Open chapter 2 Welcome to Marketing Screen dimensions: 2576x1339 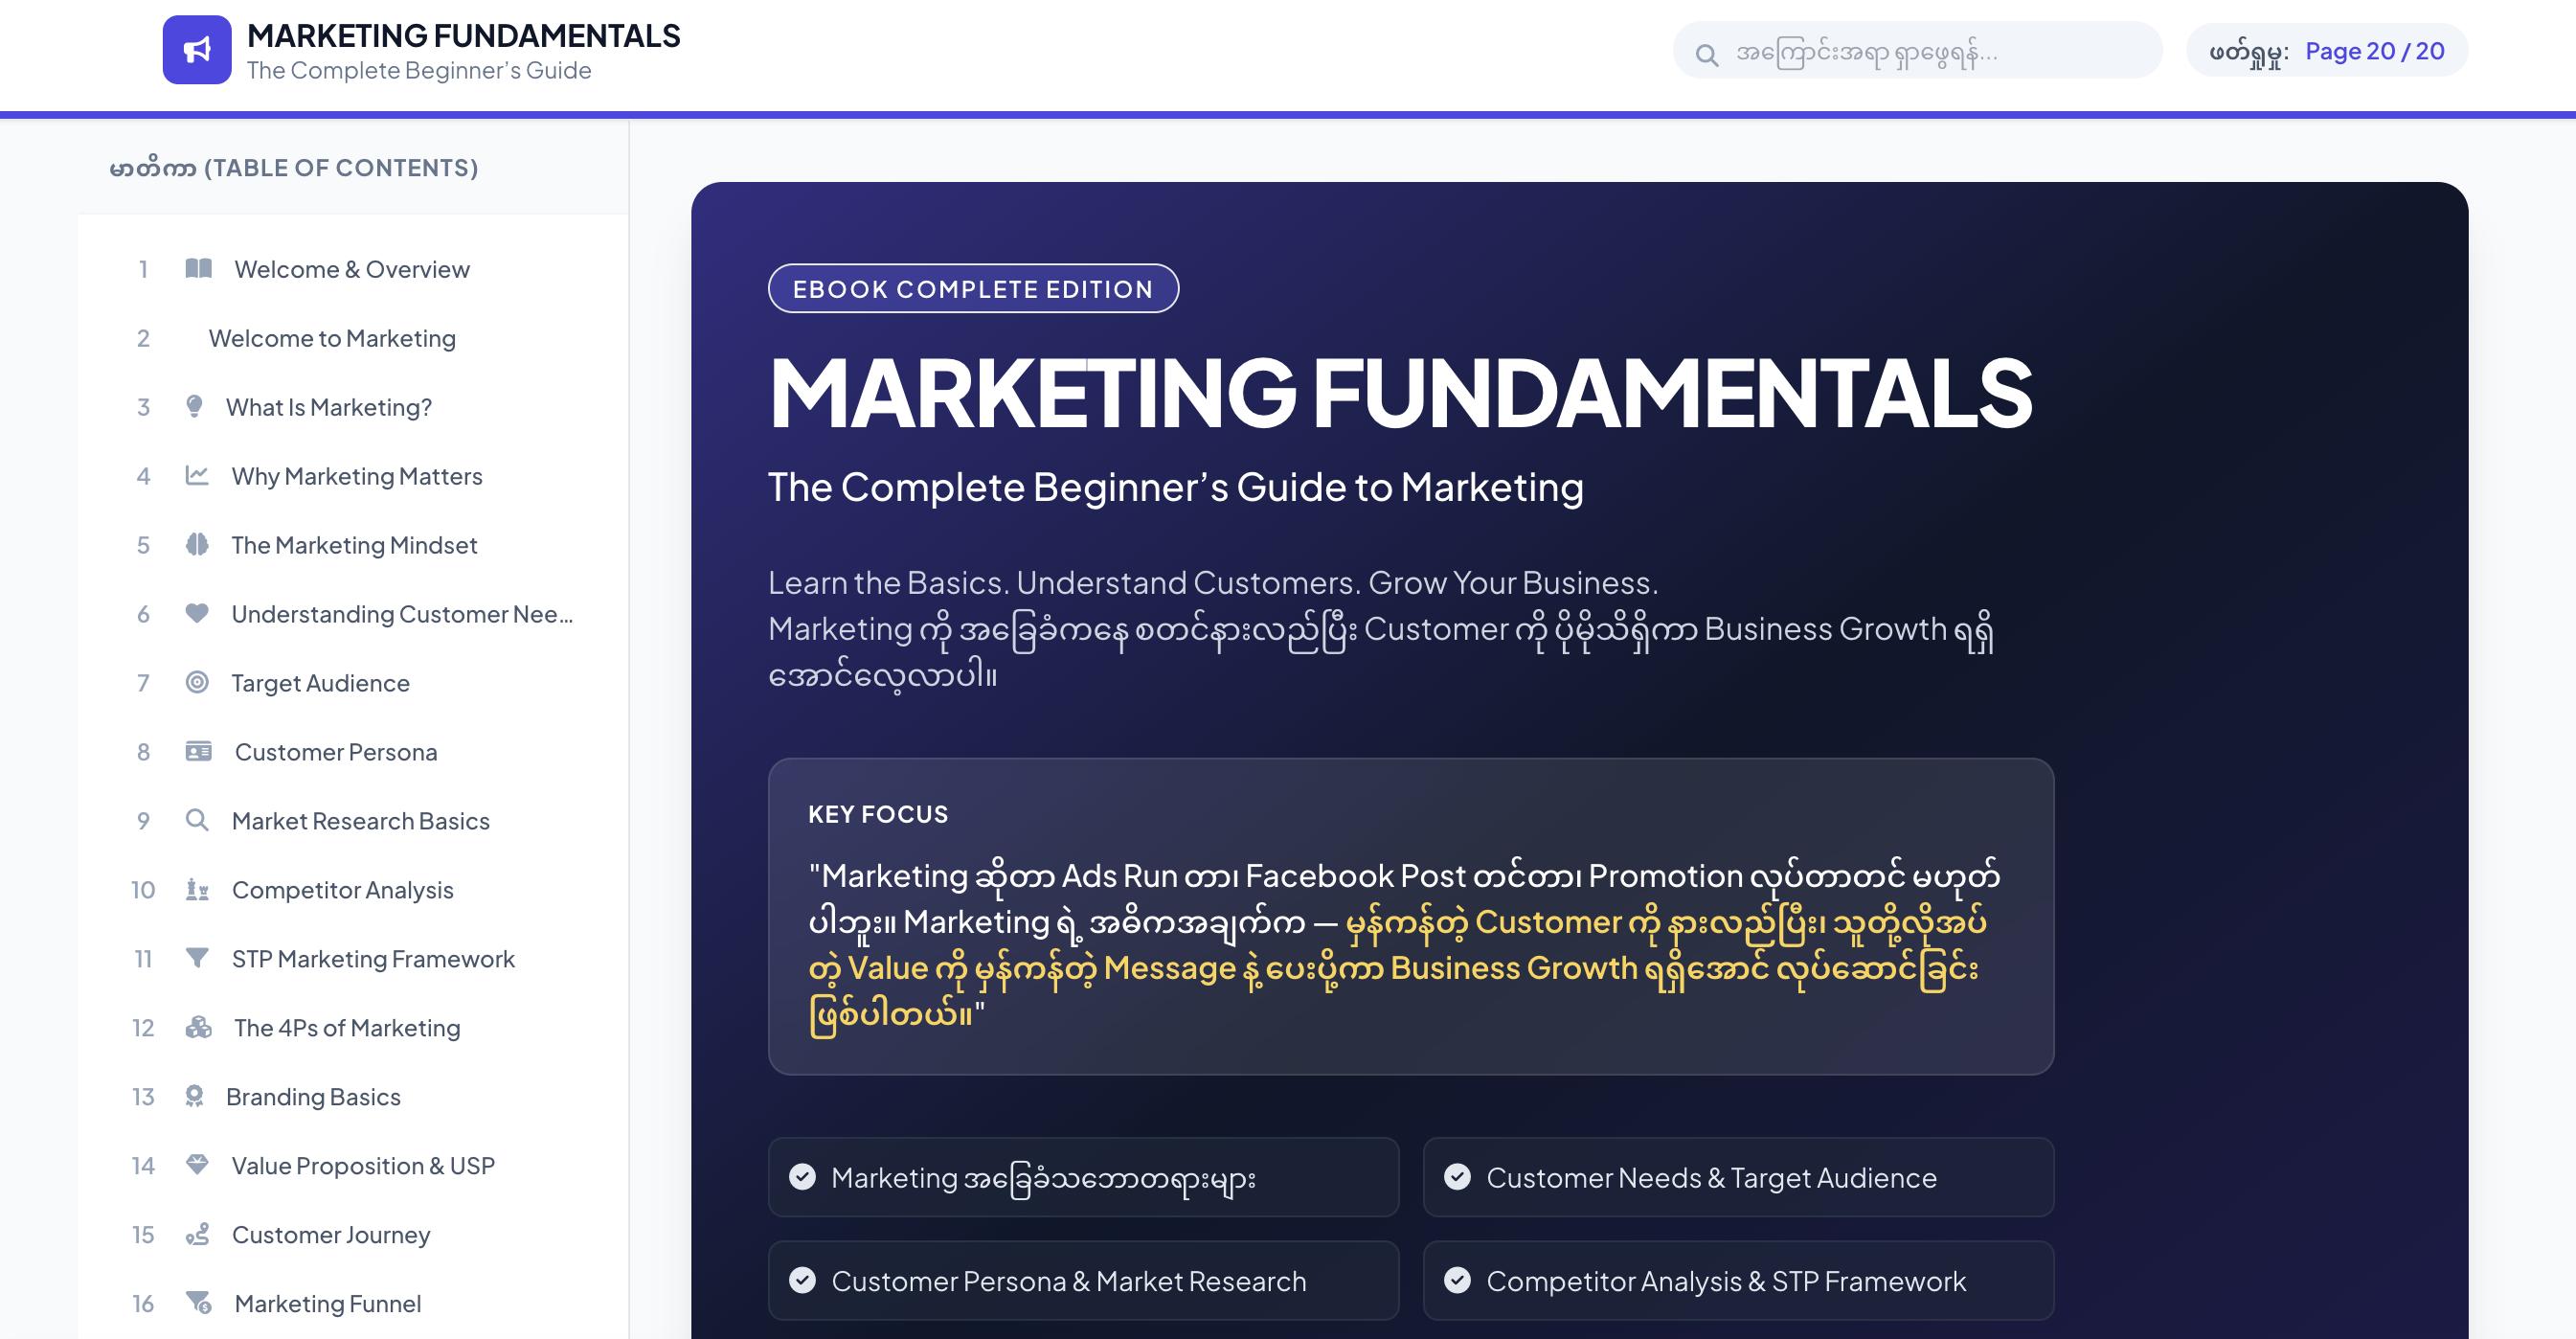pos(353,338)
